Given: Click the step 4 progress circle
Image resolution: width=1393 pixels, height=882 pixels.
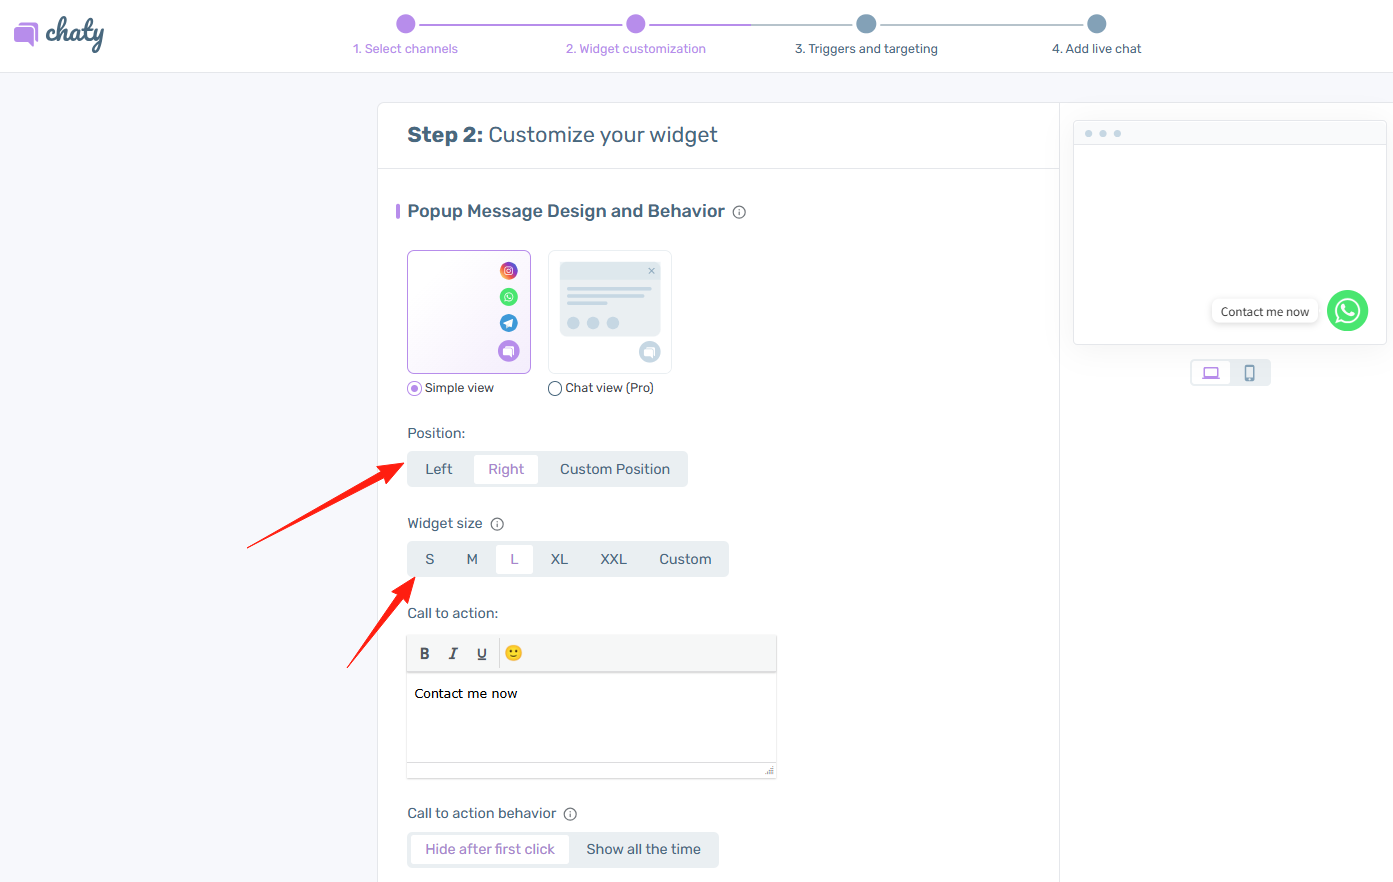Looking at the screenshot, I should coord(1097,24).
